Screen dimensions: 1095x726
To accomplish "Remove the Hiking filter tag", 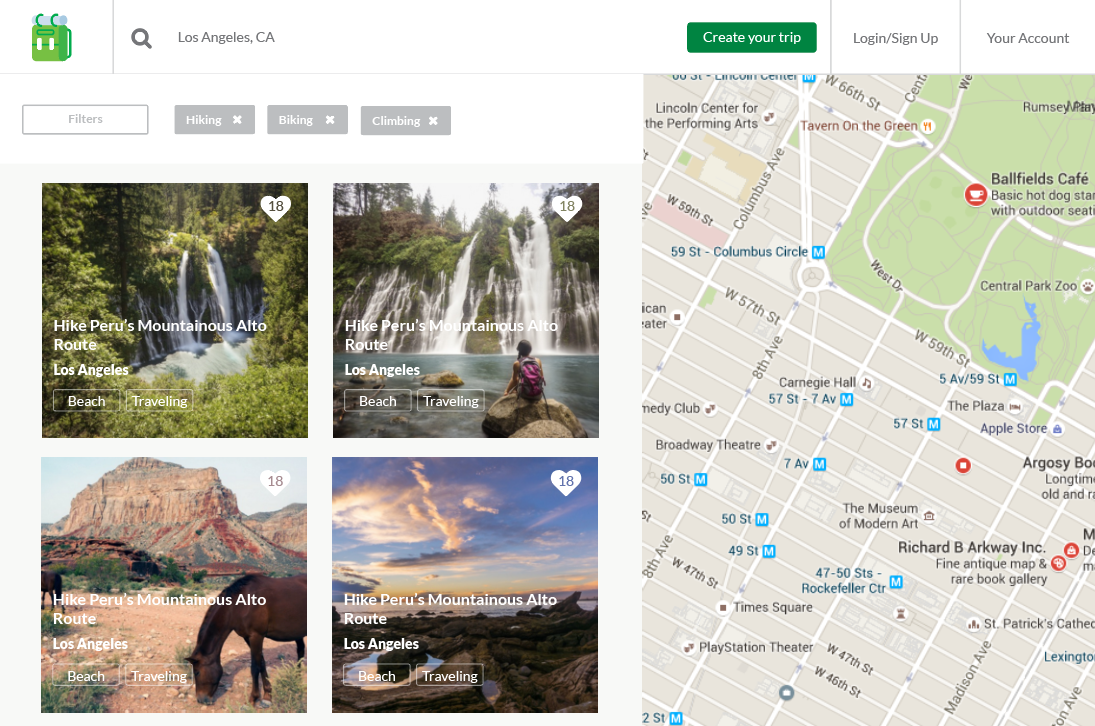I will pos(237,120).
